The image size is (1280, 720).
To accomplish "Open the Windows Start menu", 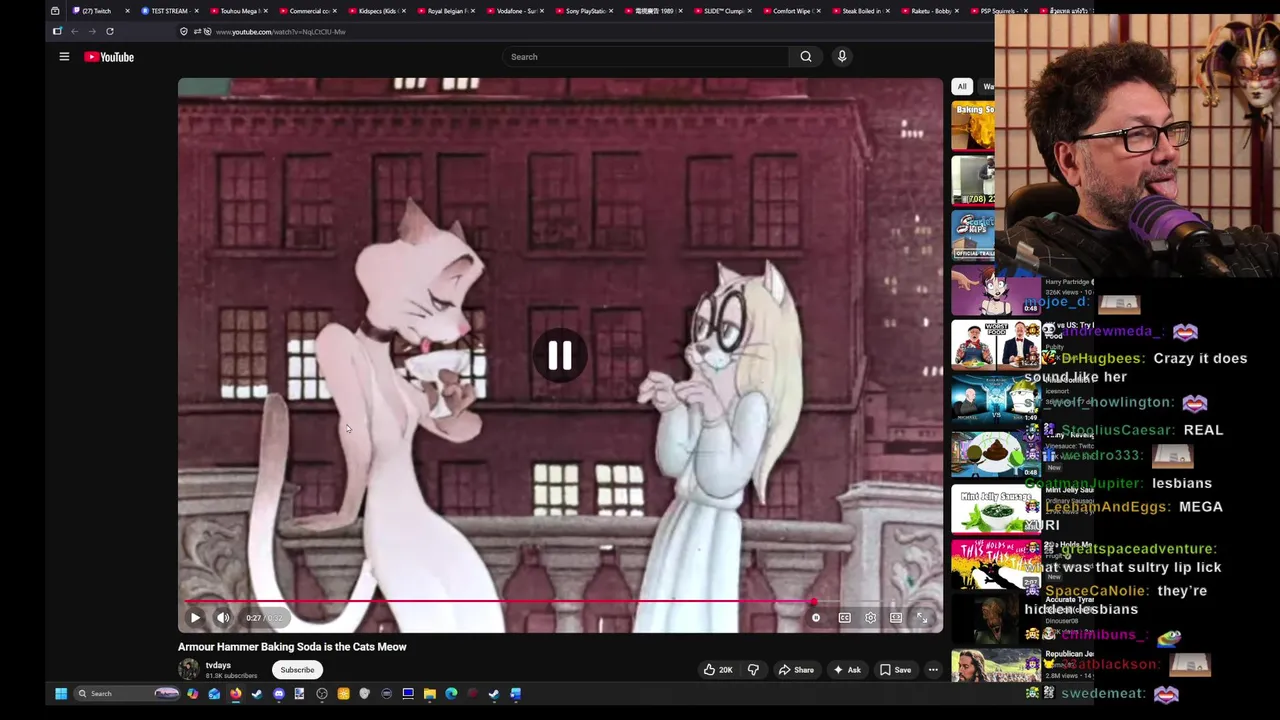I will pos(61,693).
